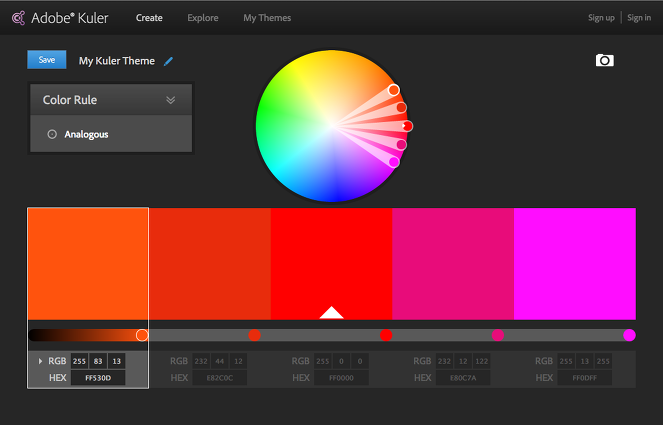
Task: Click the blue Save button
Action: [47, 60]
